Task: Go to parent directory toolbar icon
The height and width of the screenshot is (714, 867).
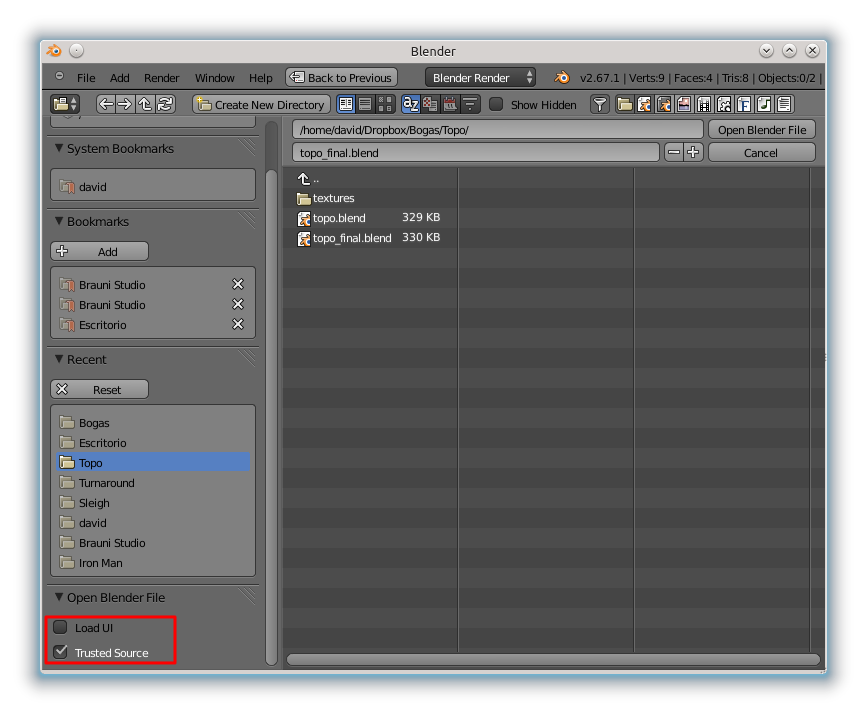Action: [145, 104]
